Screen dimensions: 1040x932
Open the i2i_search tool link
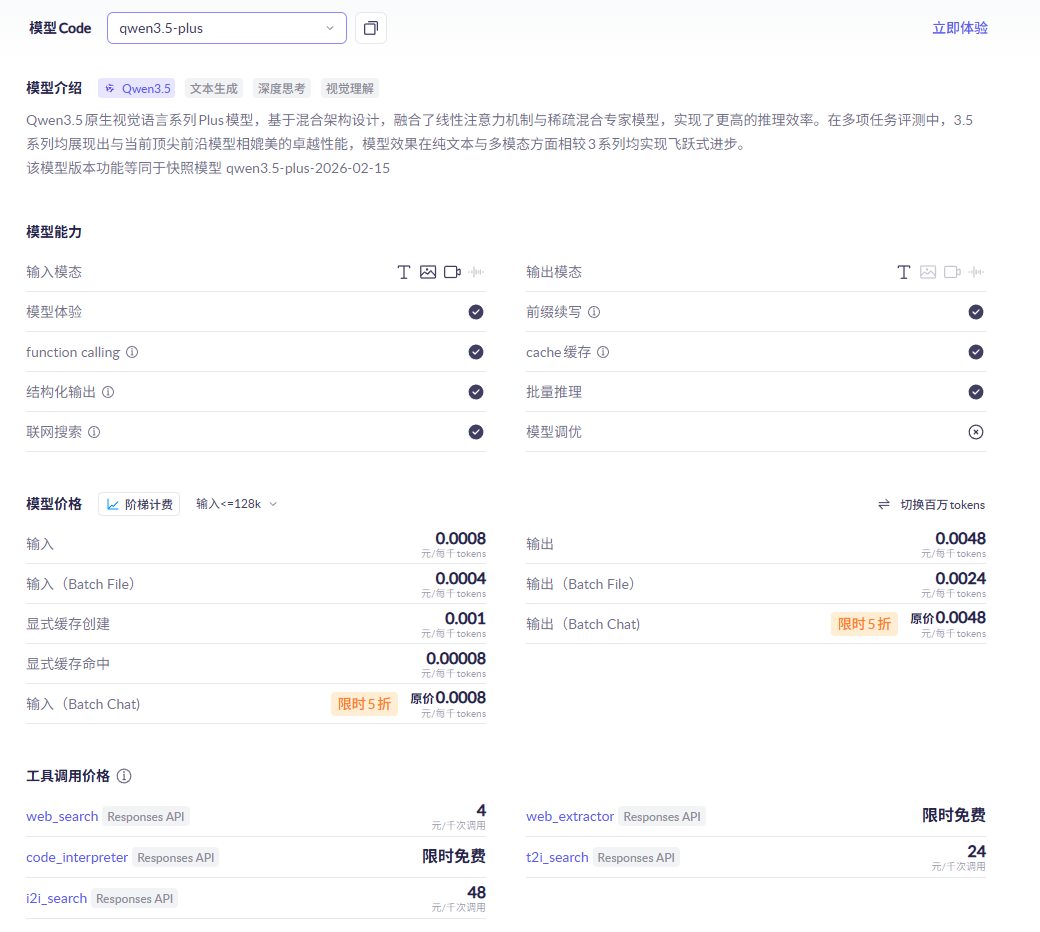click(x=56, y=899)
